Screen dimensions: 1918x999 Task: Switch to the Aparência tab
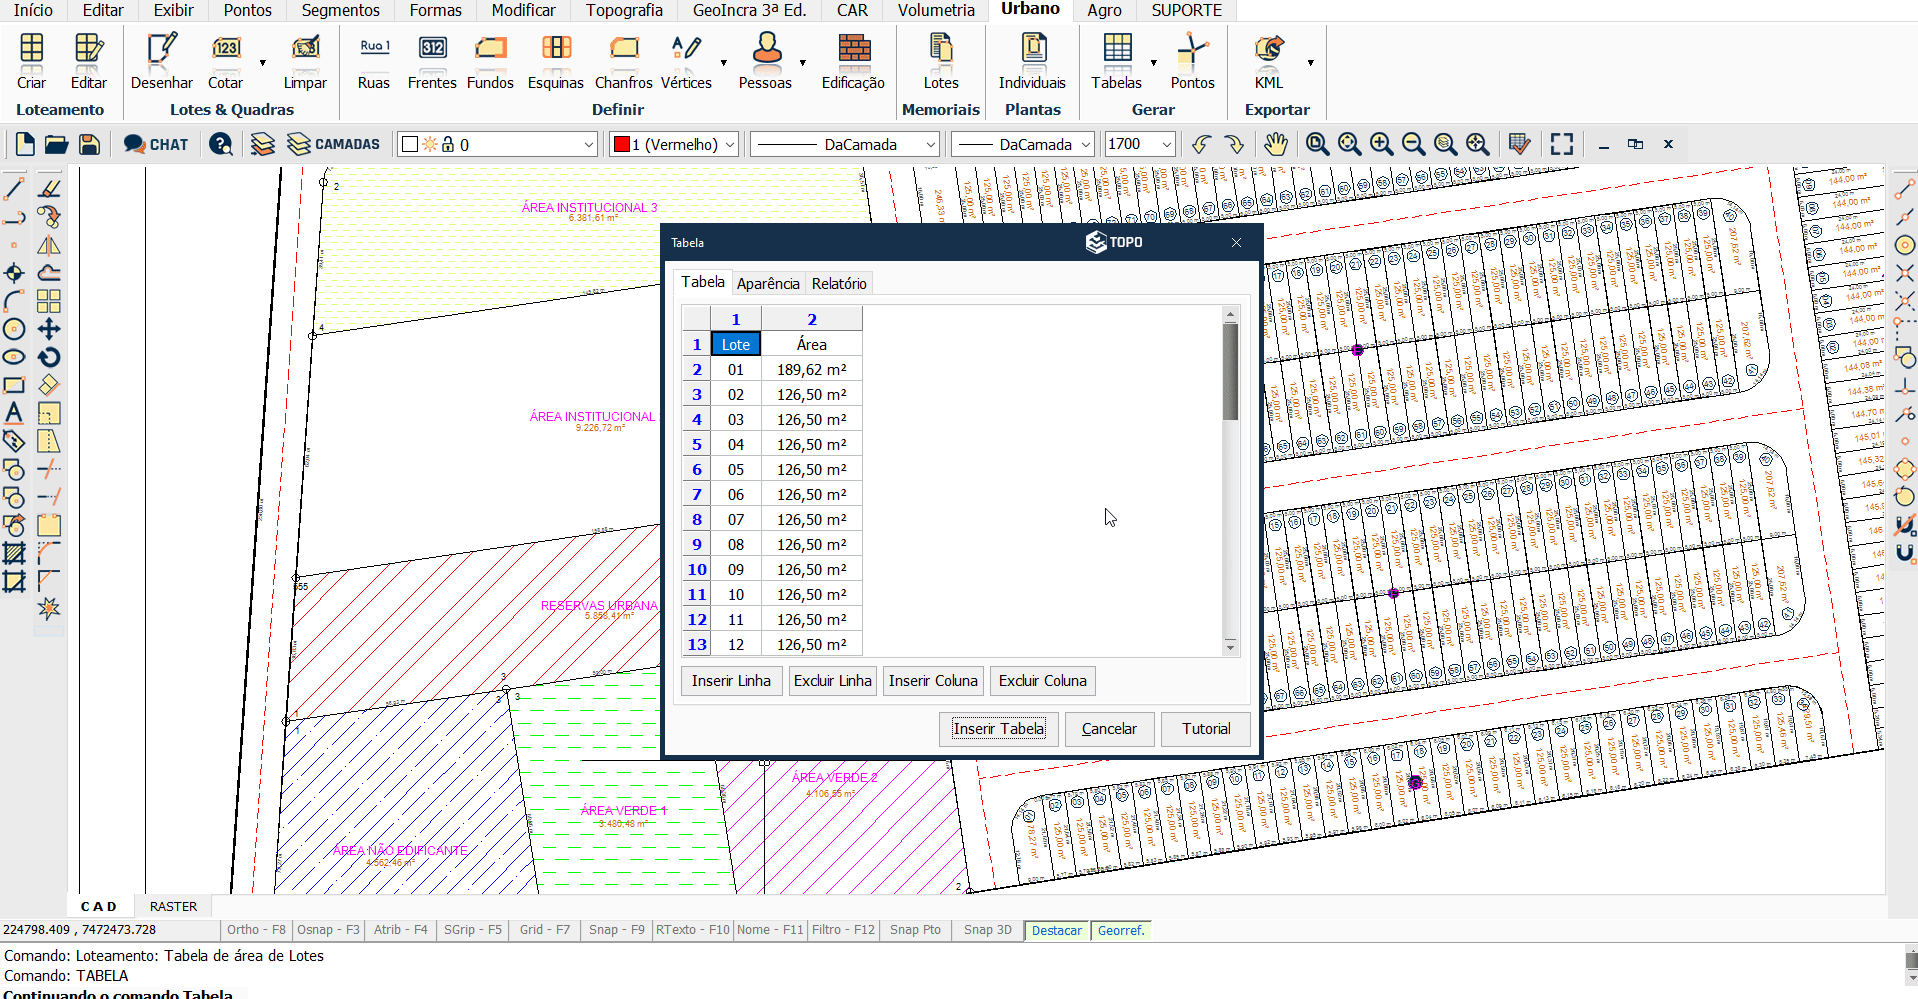click(x=767, y=284)
